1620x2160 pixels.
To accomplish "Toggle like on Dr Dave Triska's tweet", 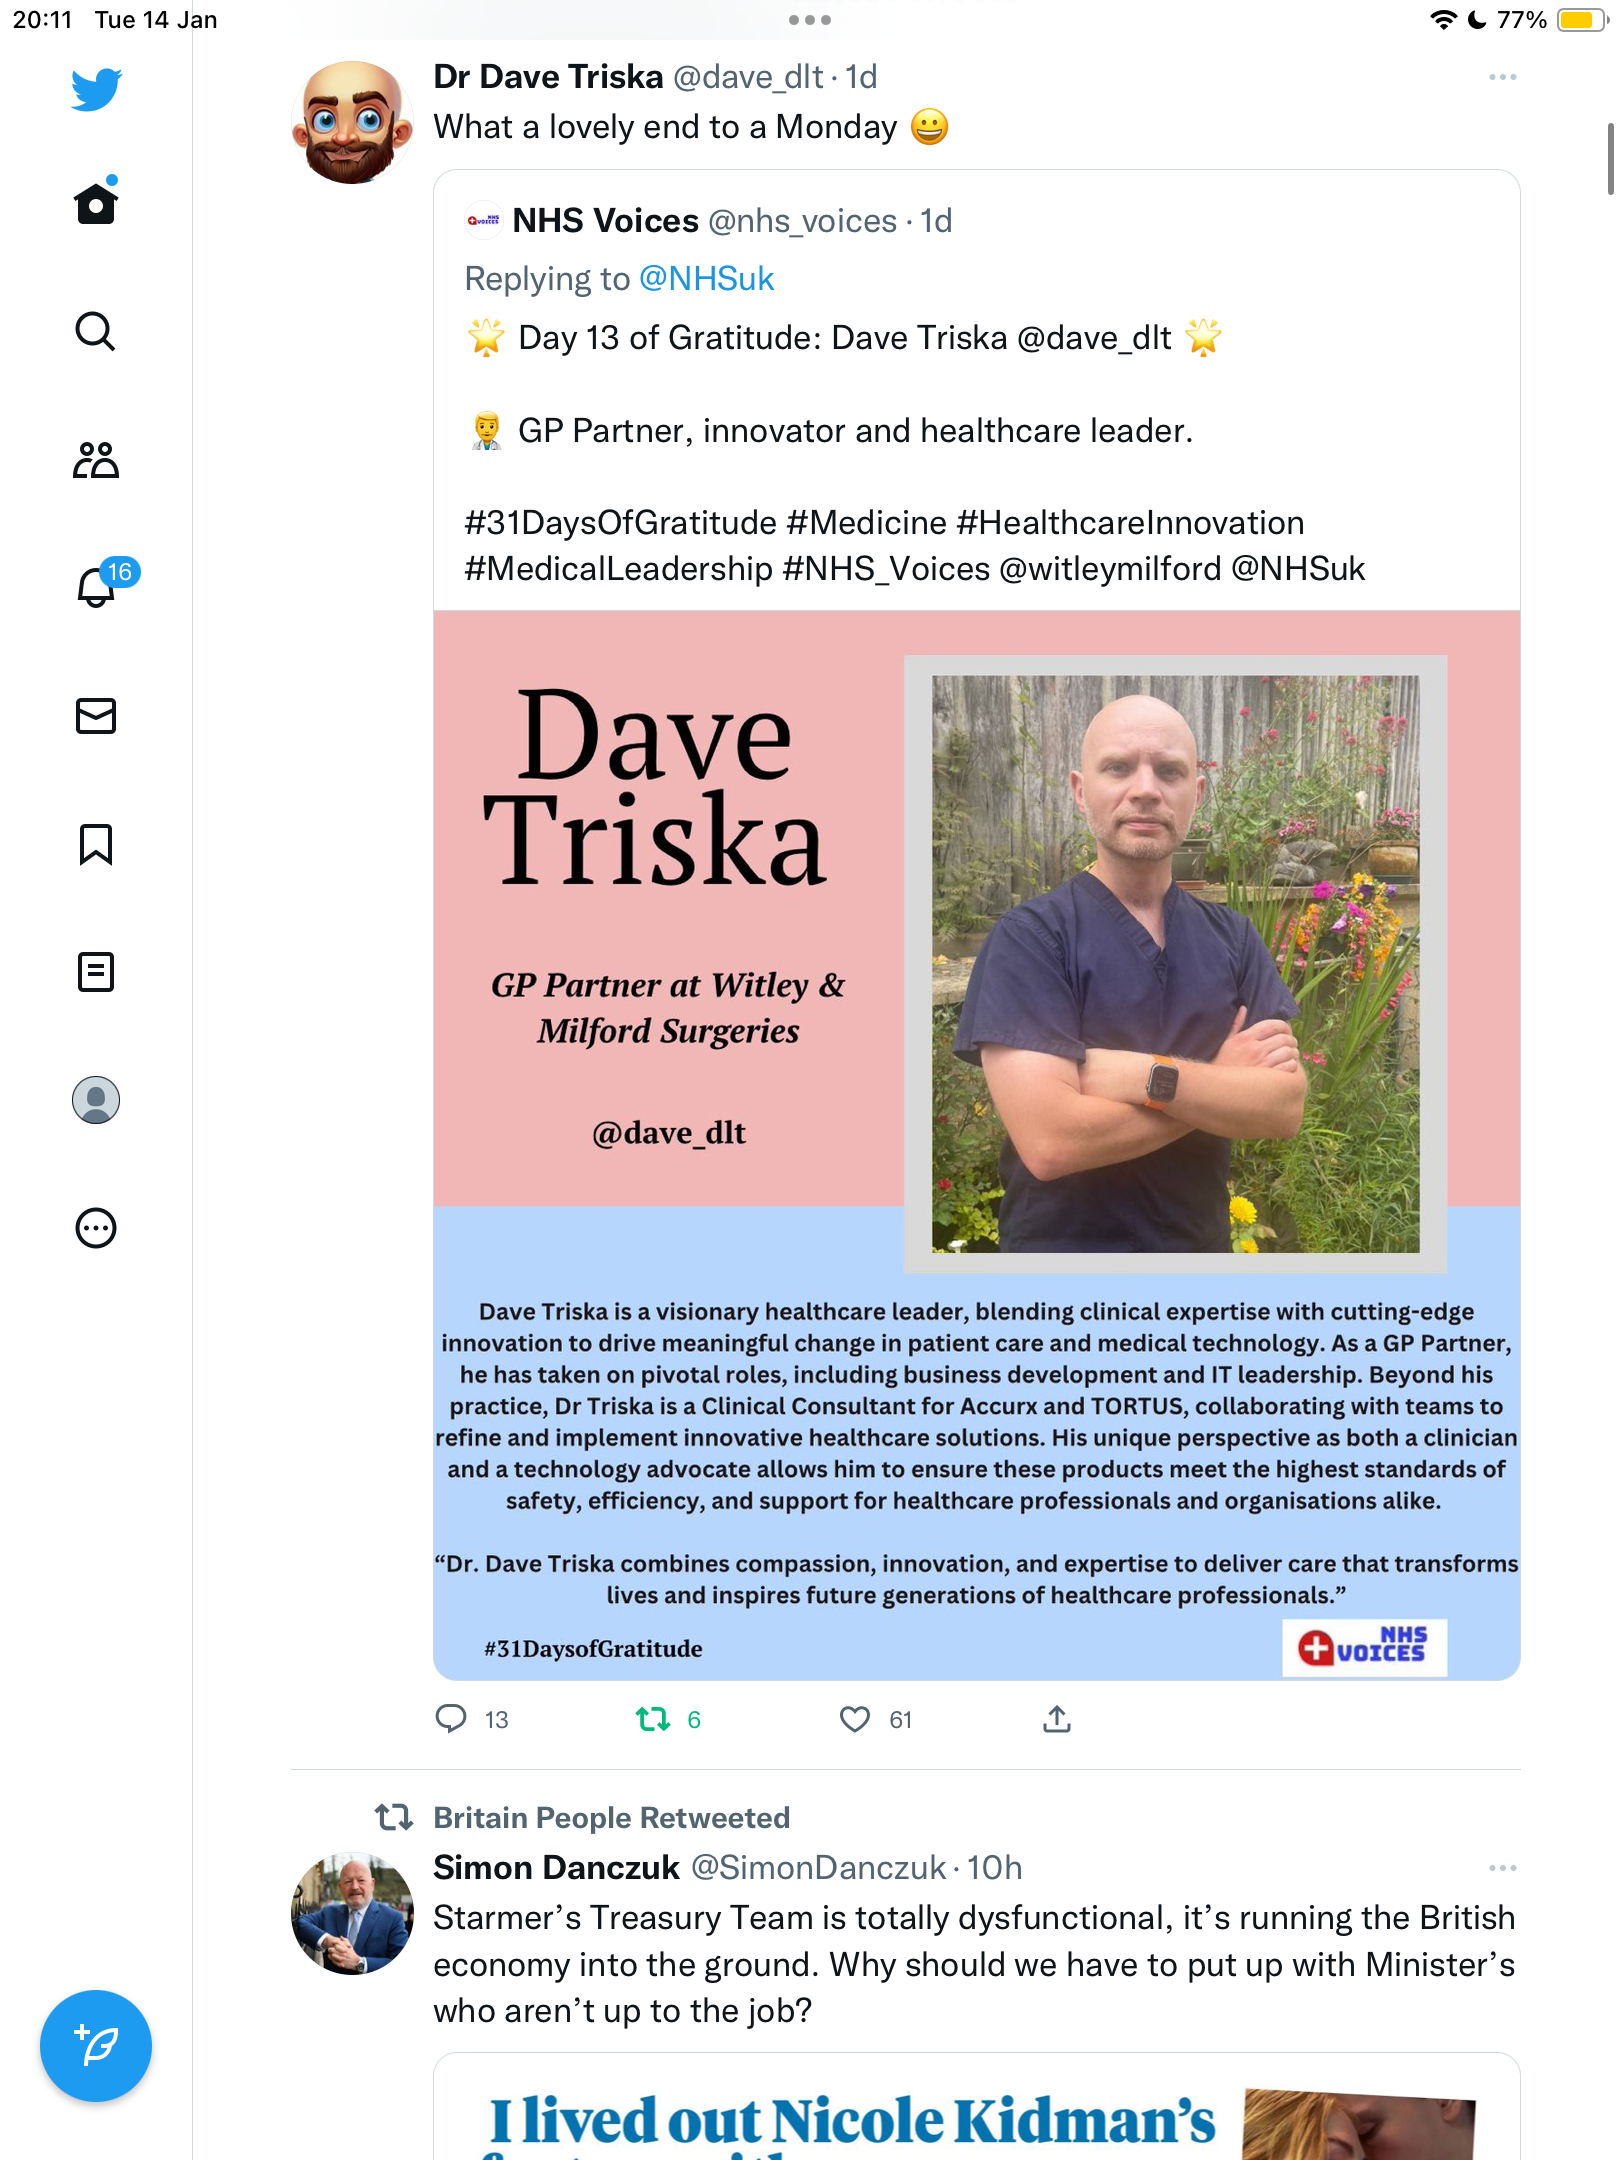I will (855, 1719).
